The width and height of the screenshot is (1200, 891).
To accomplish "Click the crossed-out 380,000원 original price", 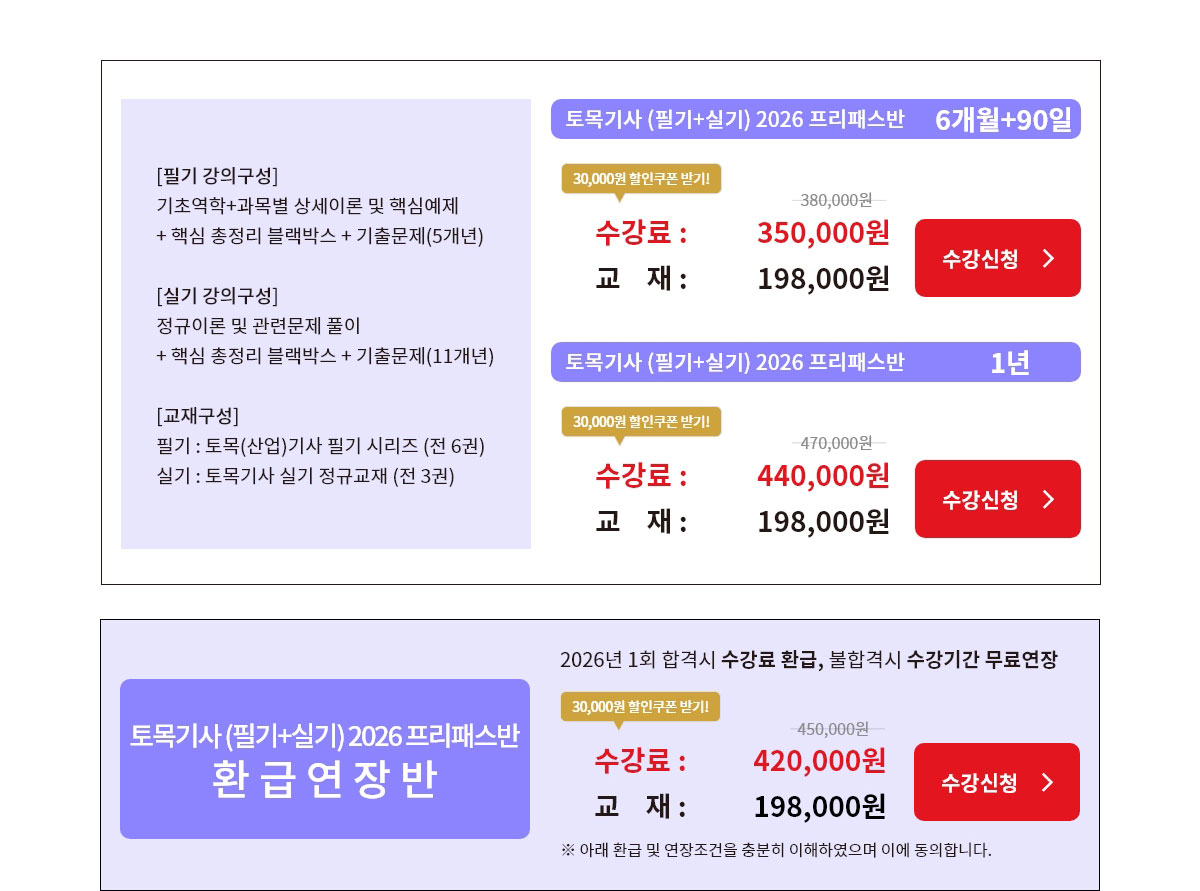I will [x=837, y=200].
